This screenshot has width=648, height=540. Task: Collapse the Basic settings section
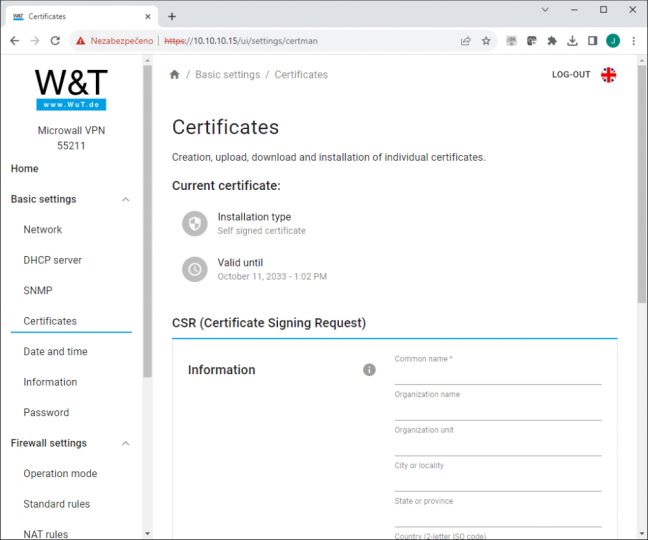coord(126,200)
